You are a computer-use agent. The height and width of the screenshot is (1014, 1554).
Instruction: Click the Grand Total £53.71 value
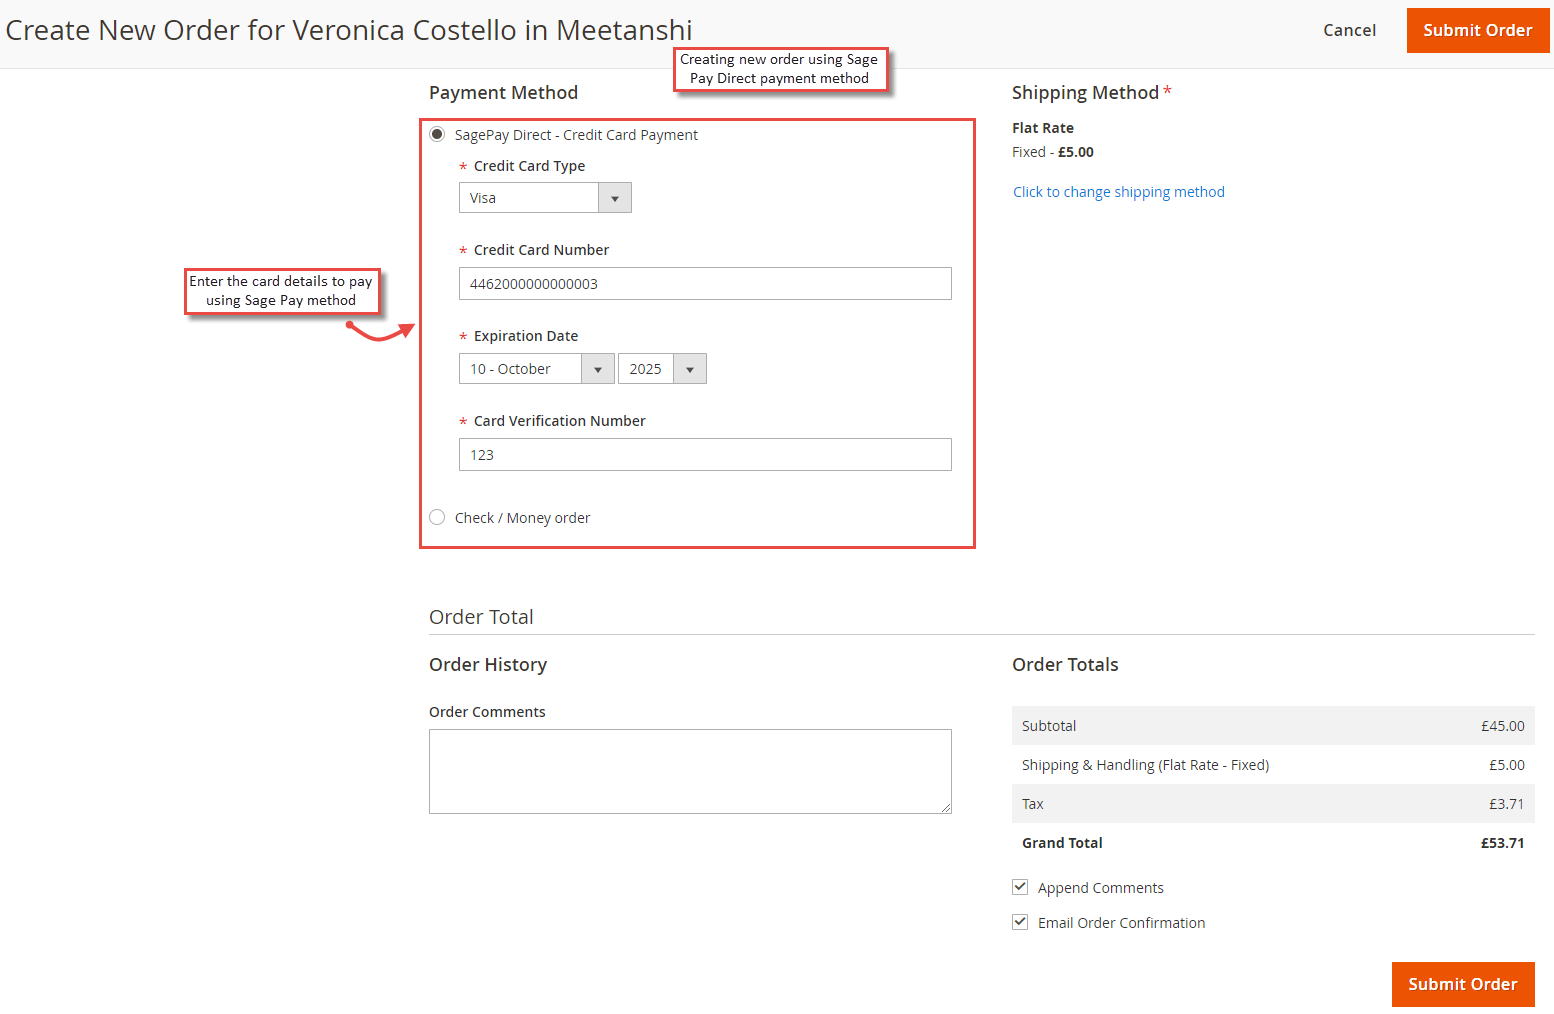click(x=1502, y=843)
